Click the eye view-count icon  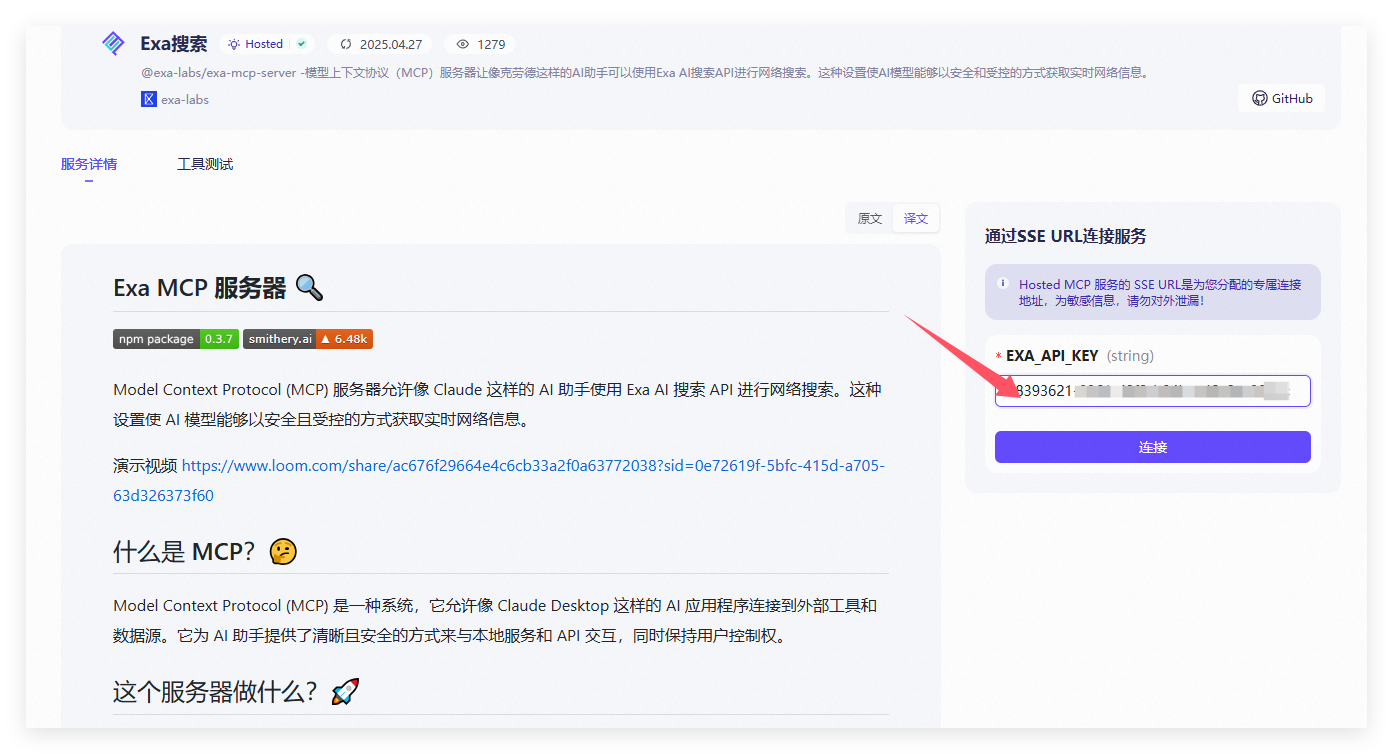click(x=462, y=44)
